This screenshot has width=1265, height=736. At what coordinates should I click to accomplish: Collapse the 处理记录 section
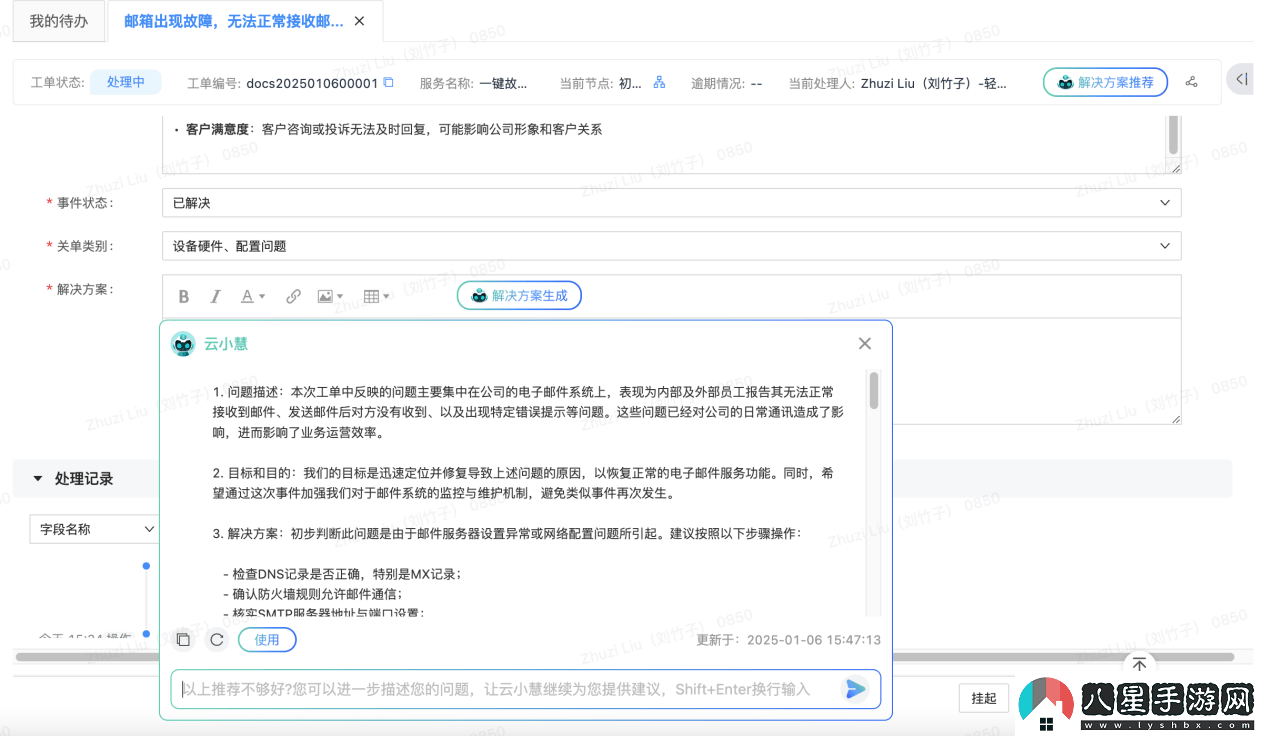pos(39,479)
